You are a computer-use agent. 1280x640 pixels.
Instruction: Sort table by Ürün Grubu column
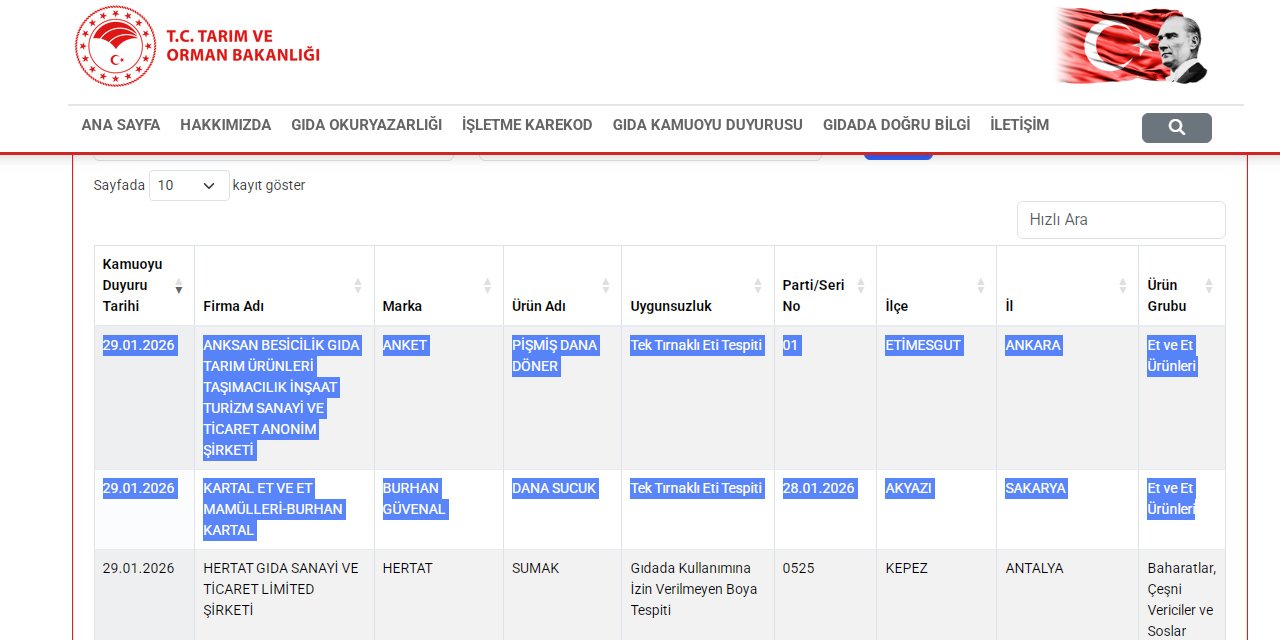1208,286
